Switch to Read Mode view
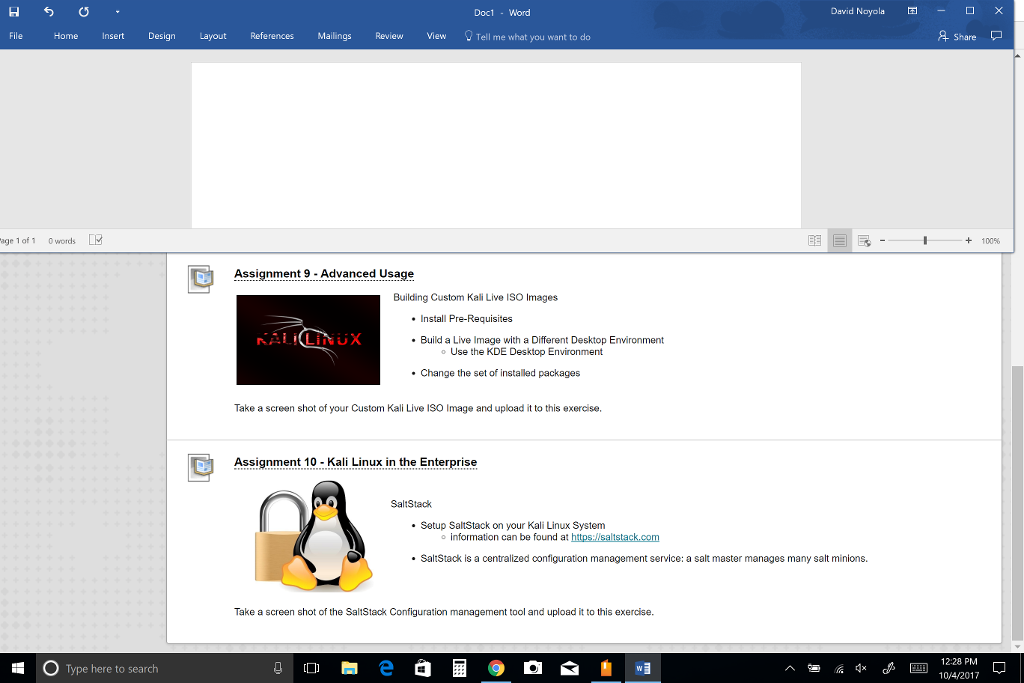 [815, 240]
